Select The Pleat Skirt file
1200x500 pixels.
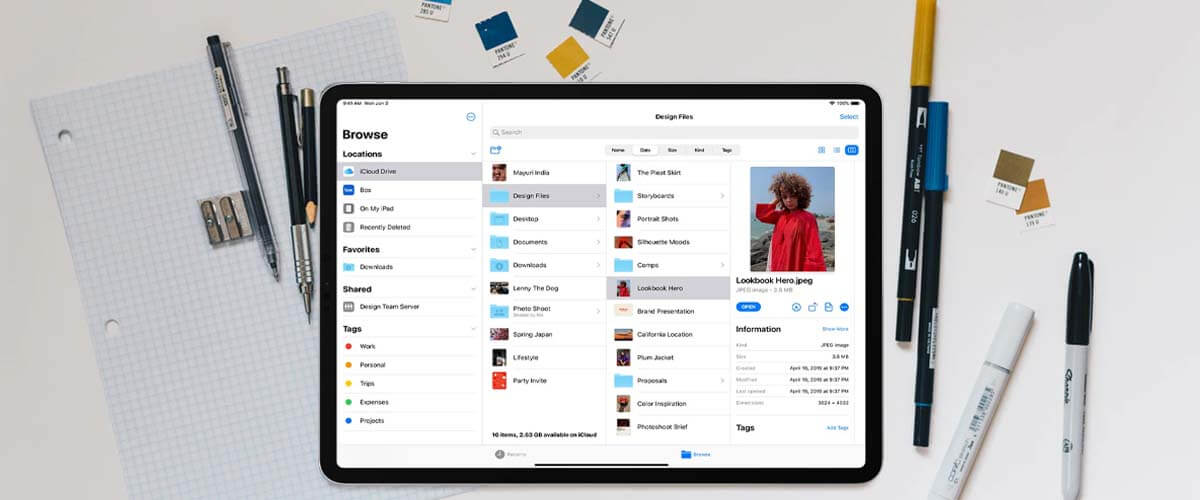click(x=668, y=172)
